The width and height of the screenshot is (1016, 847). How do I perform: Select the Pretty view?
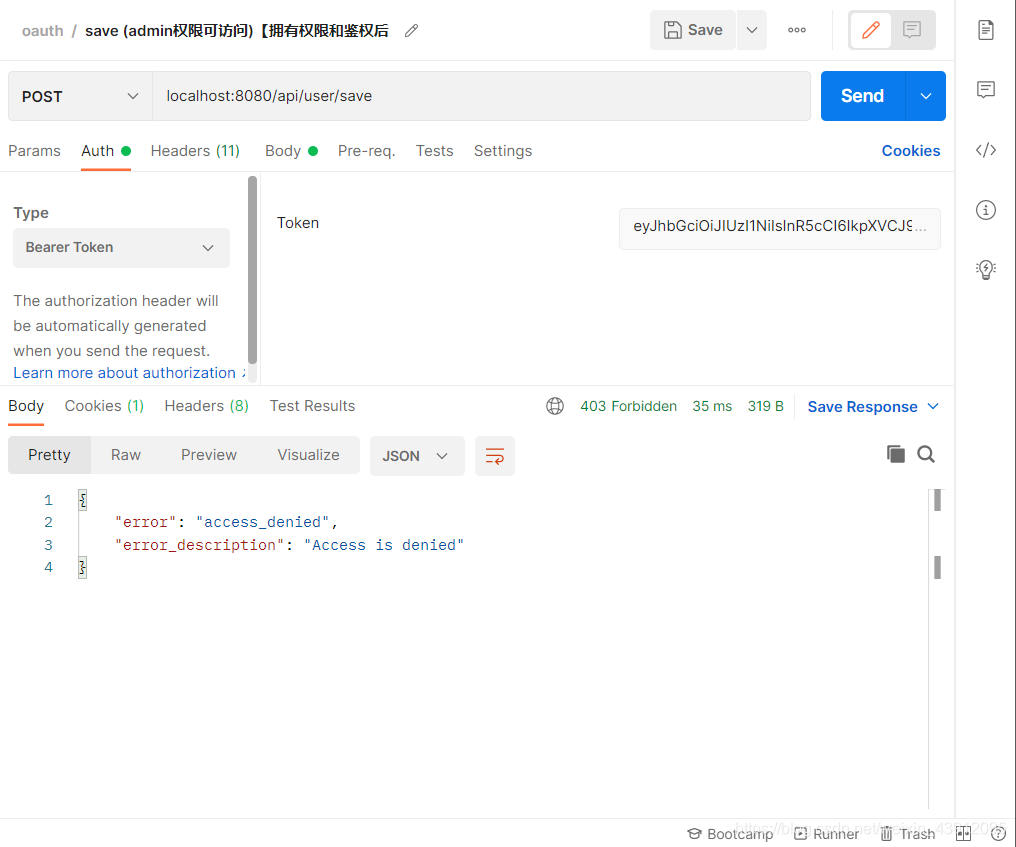[x=49, y=455]
